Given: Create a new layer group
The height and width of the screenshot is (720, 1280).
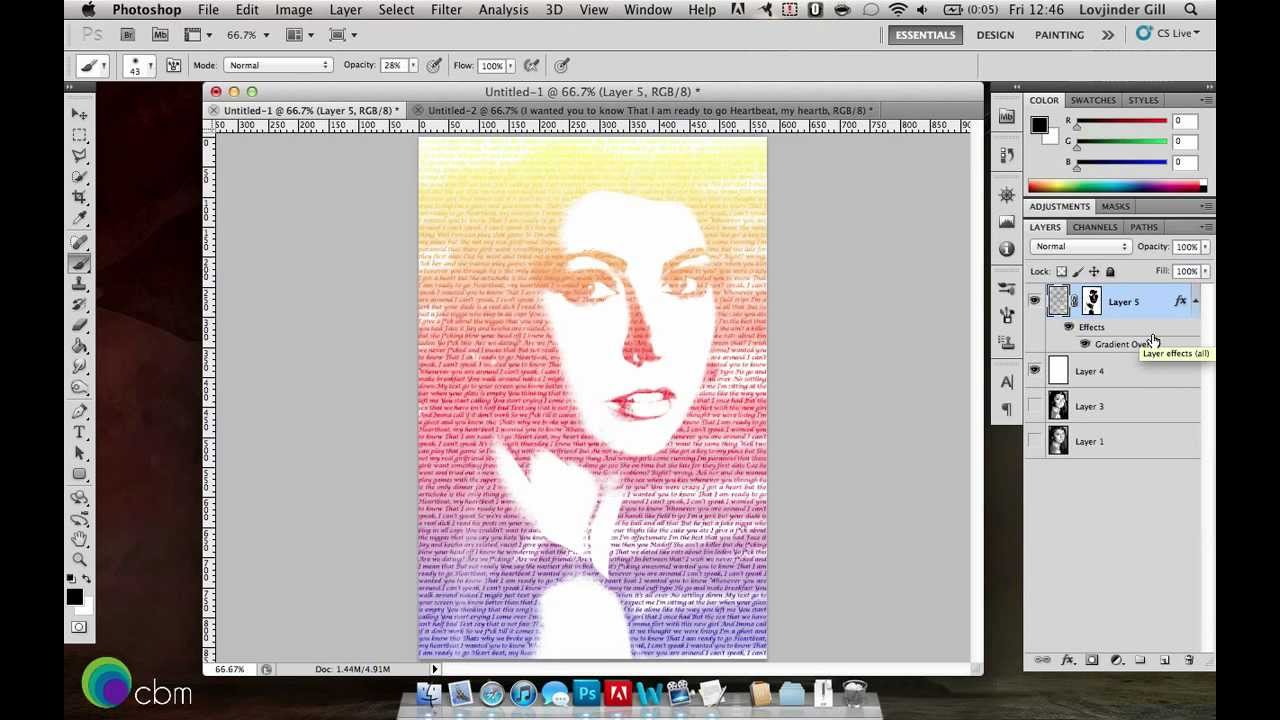Looking at the screenshot, I should [1140, 660].
